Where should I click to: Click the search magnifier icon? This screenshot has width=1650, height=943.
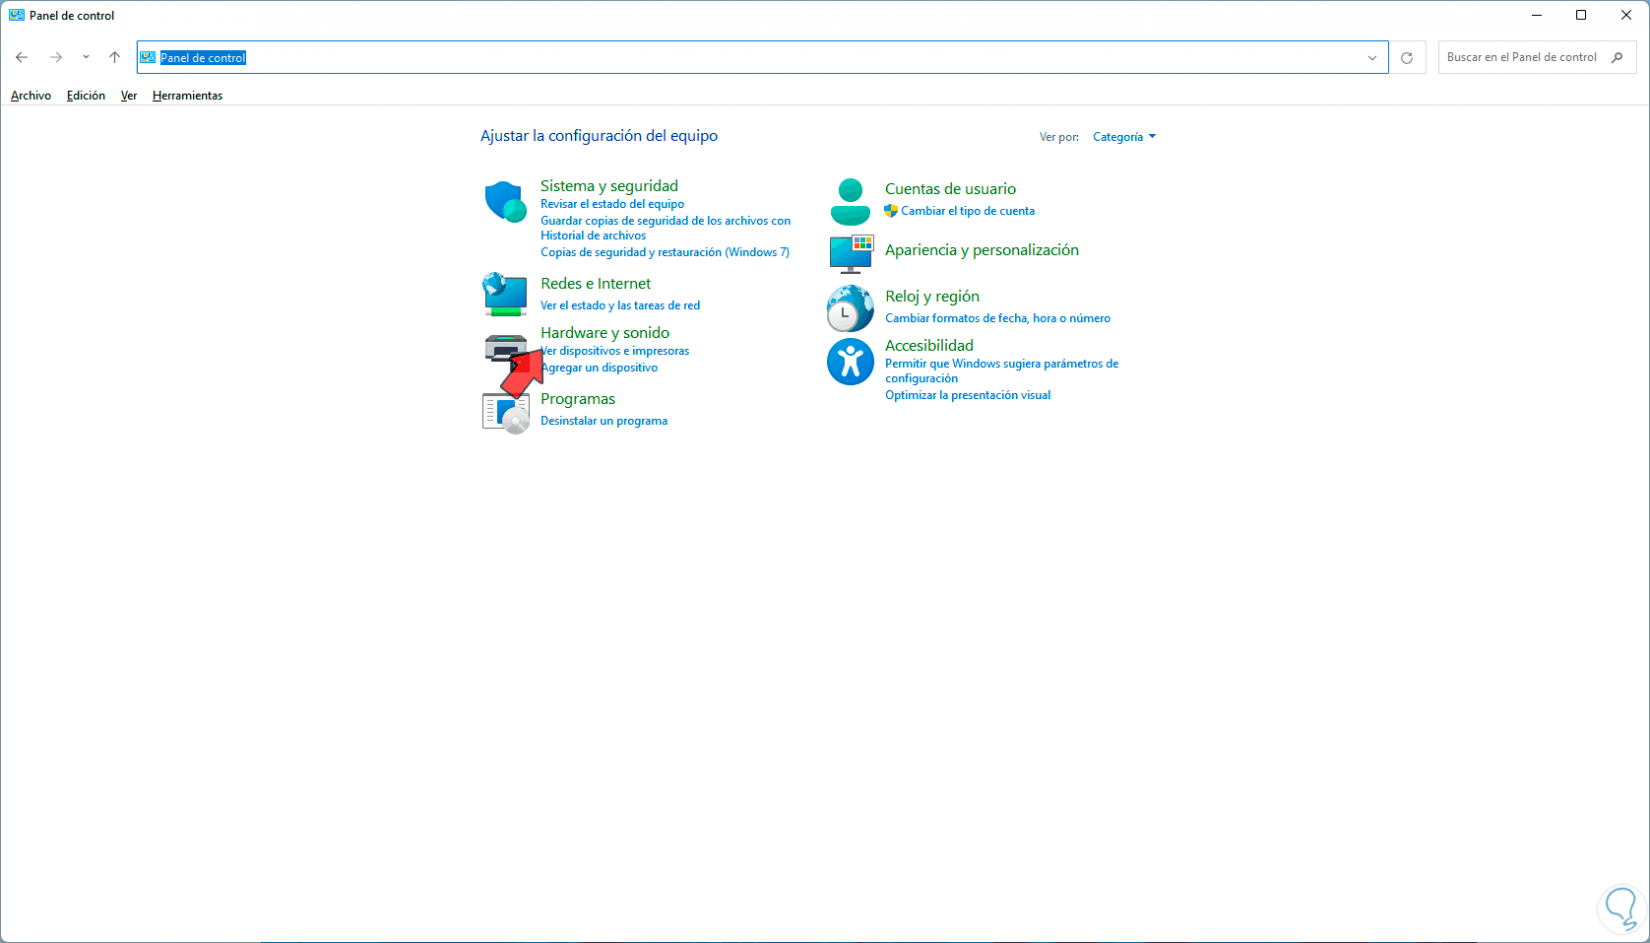click(1617, 57)
